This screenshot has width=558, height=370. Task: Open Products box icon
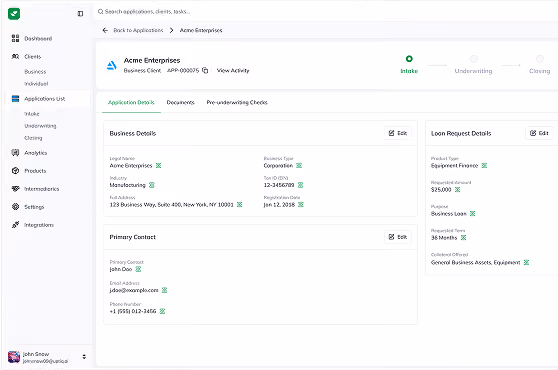click(x=15, y=171)
